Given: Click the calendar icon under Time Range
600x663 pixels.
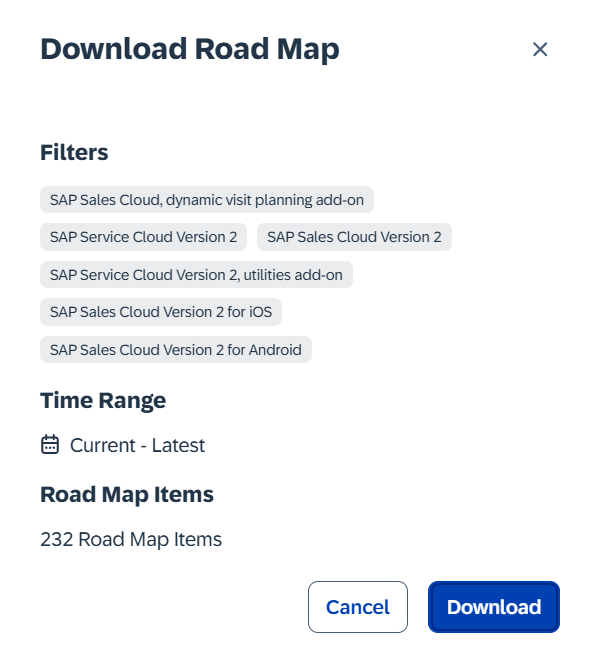Looking at the screenshot, I should [x=50, y=445].
